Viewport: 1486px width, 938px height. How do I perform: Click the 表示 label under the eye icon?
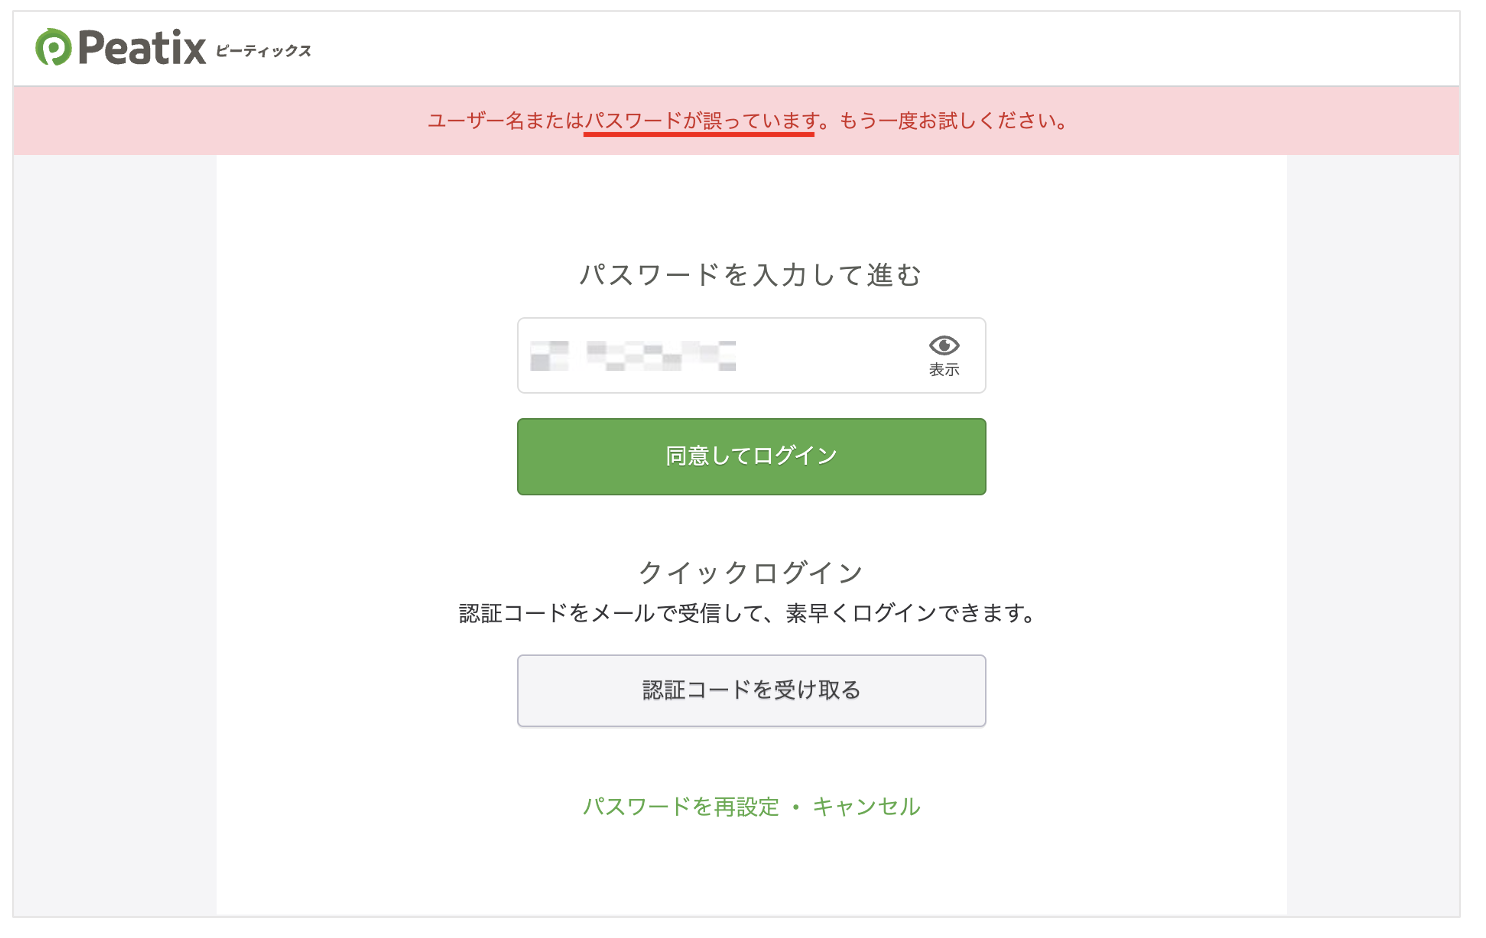943,370
